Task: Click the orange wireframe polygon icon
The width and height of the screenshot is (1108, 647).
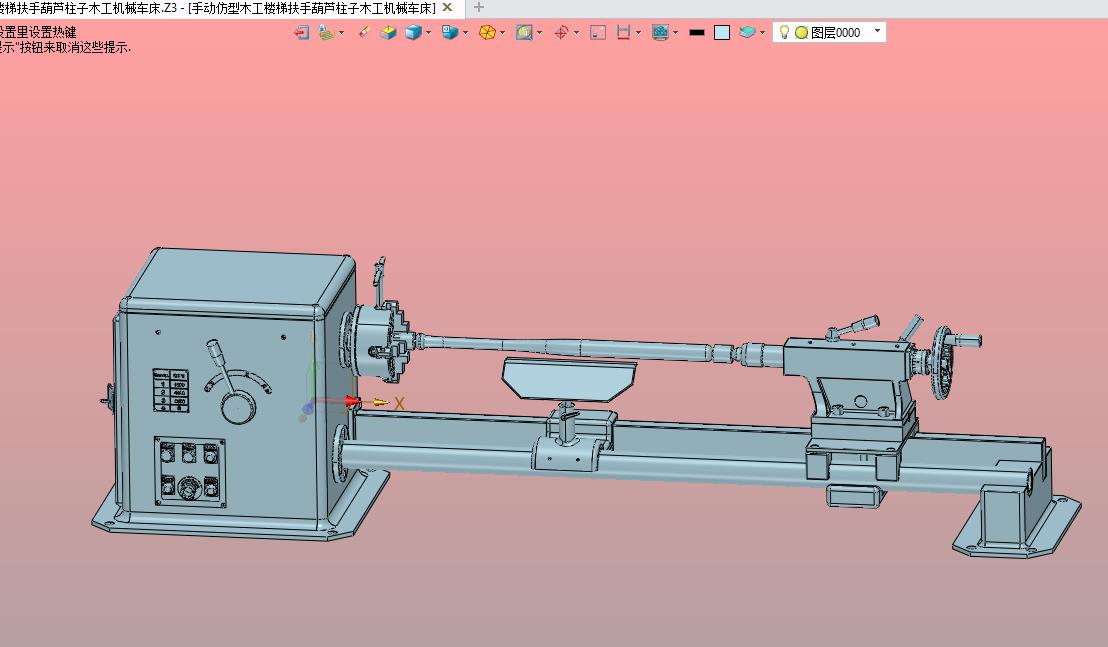Action: [486, 32]
